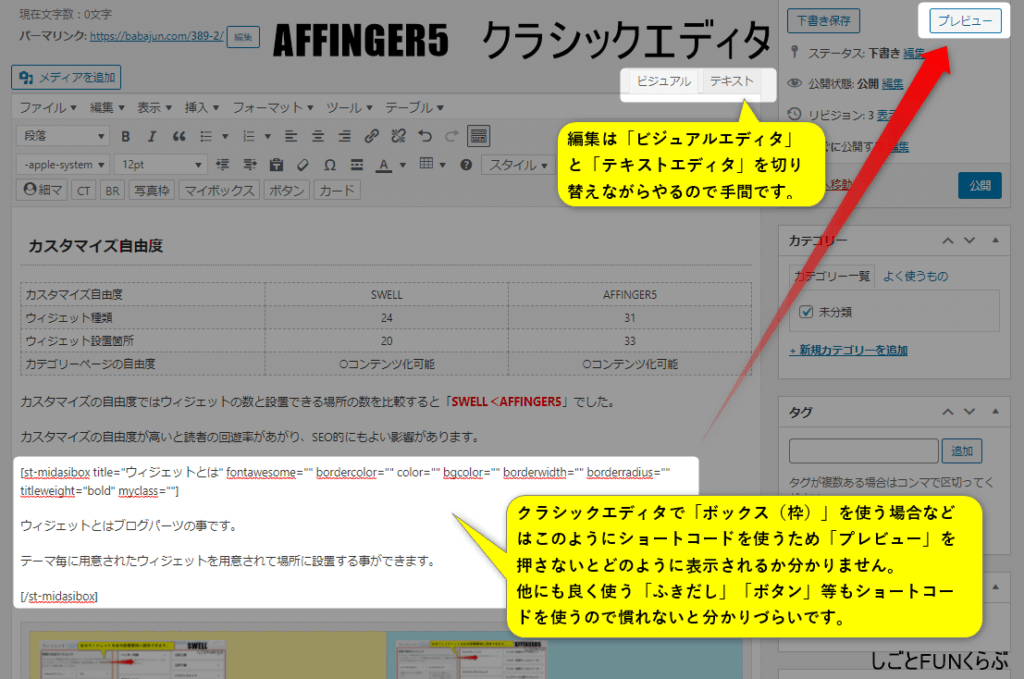
Task: Collapse the カテゴリー panel triangle
Action: pos(995,240)
